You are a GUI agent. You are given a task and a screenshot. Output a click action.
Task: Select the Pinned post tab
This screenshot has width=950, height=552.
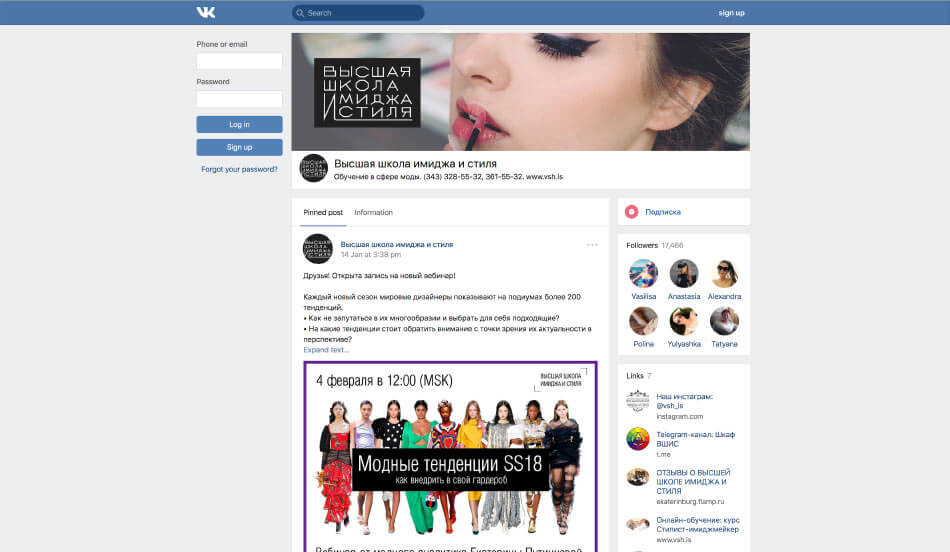[323, 213]
